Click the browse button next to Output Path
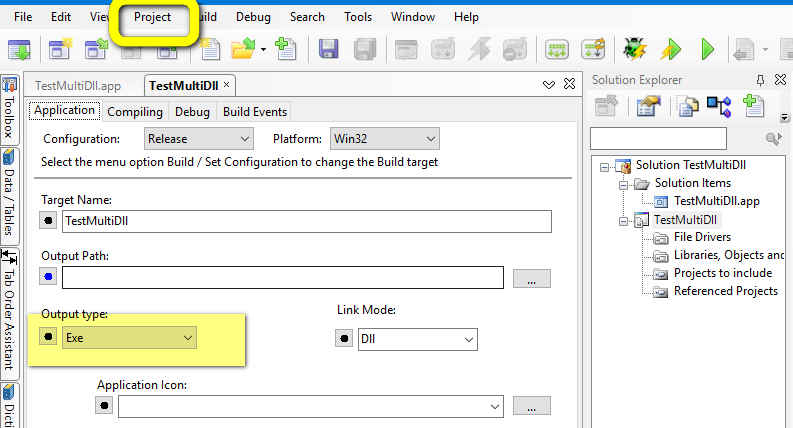The height and width of the screenshot is (428, 793). (531, 278)
